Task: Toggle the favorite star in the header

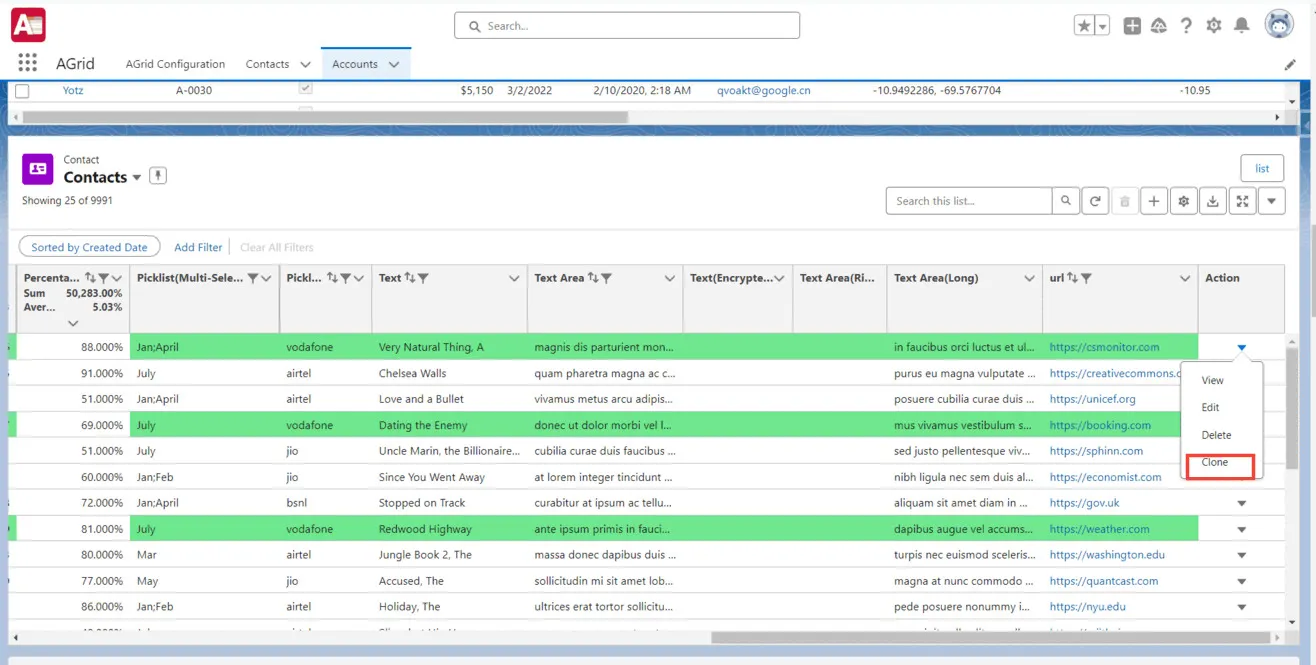Action: pyautogui.click(x=1086, y=24)
